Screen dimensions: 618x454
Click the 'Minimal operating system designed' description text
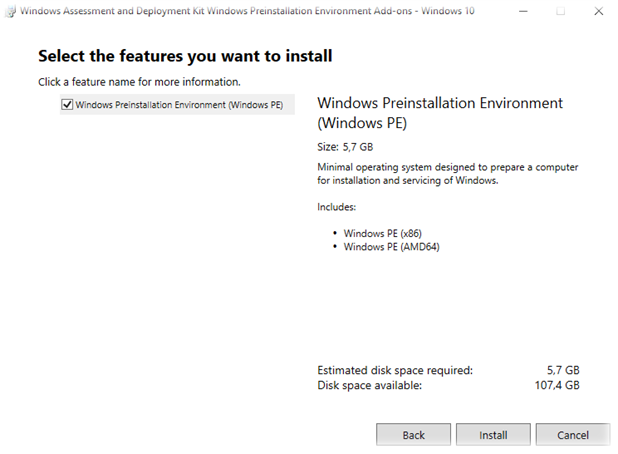447,174
